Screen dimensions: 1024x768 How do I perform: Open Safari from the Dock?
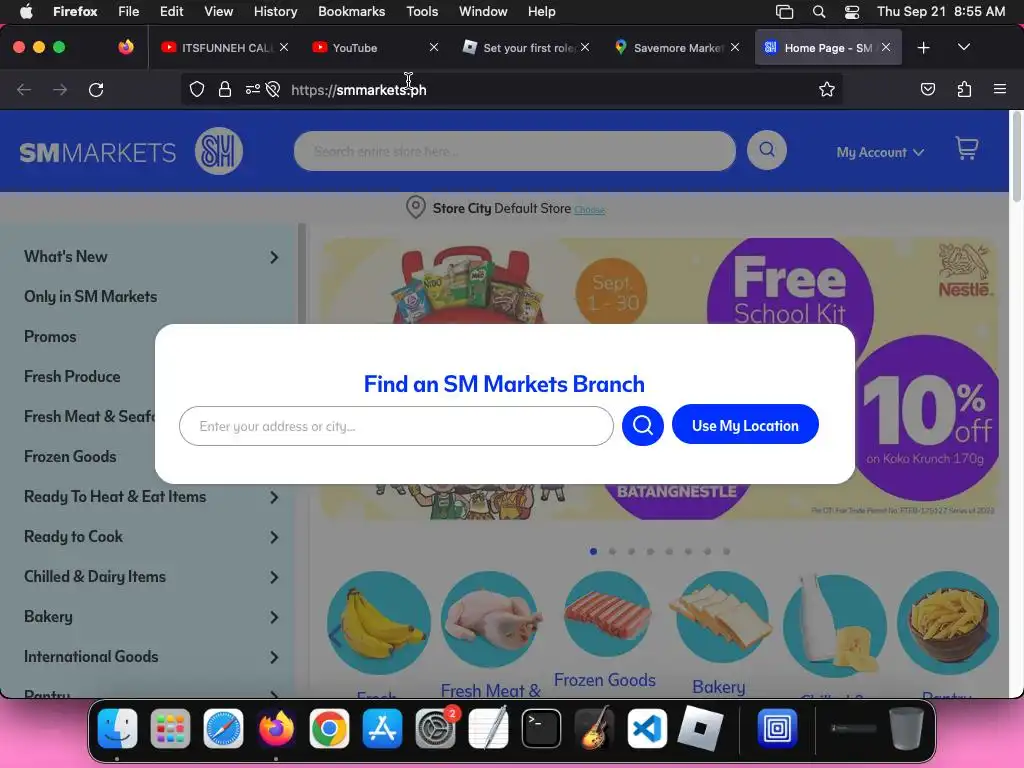pyautogui.click(x=223, y=728)
